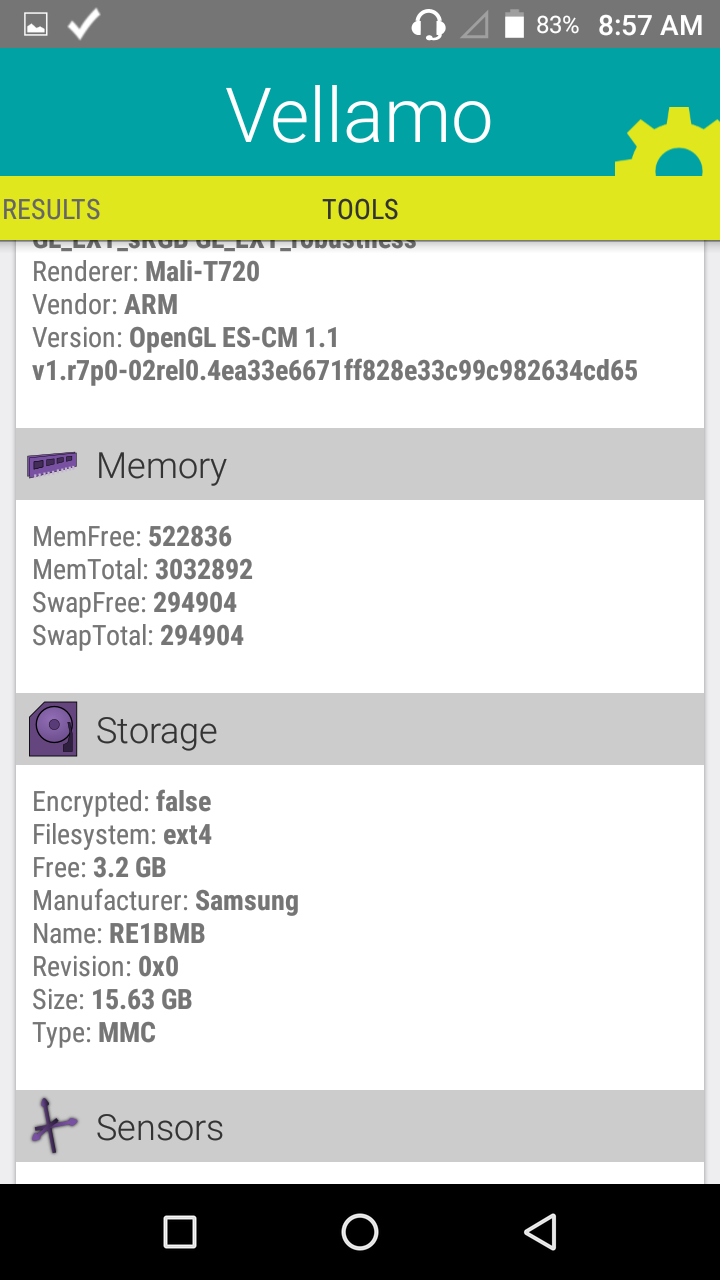Image resolution: width=720 pixels, height=1280 pixels.
Task: Tap the Vellamo app title
Action: point(360,116)
